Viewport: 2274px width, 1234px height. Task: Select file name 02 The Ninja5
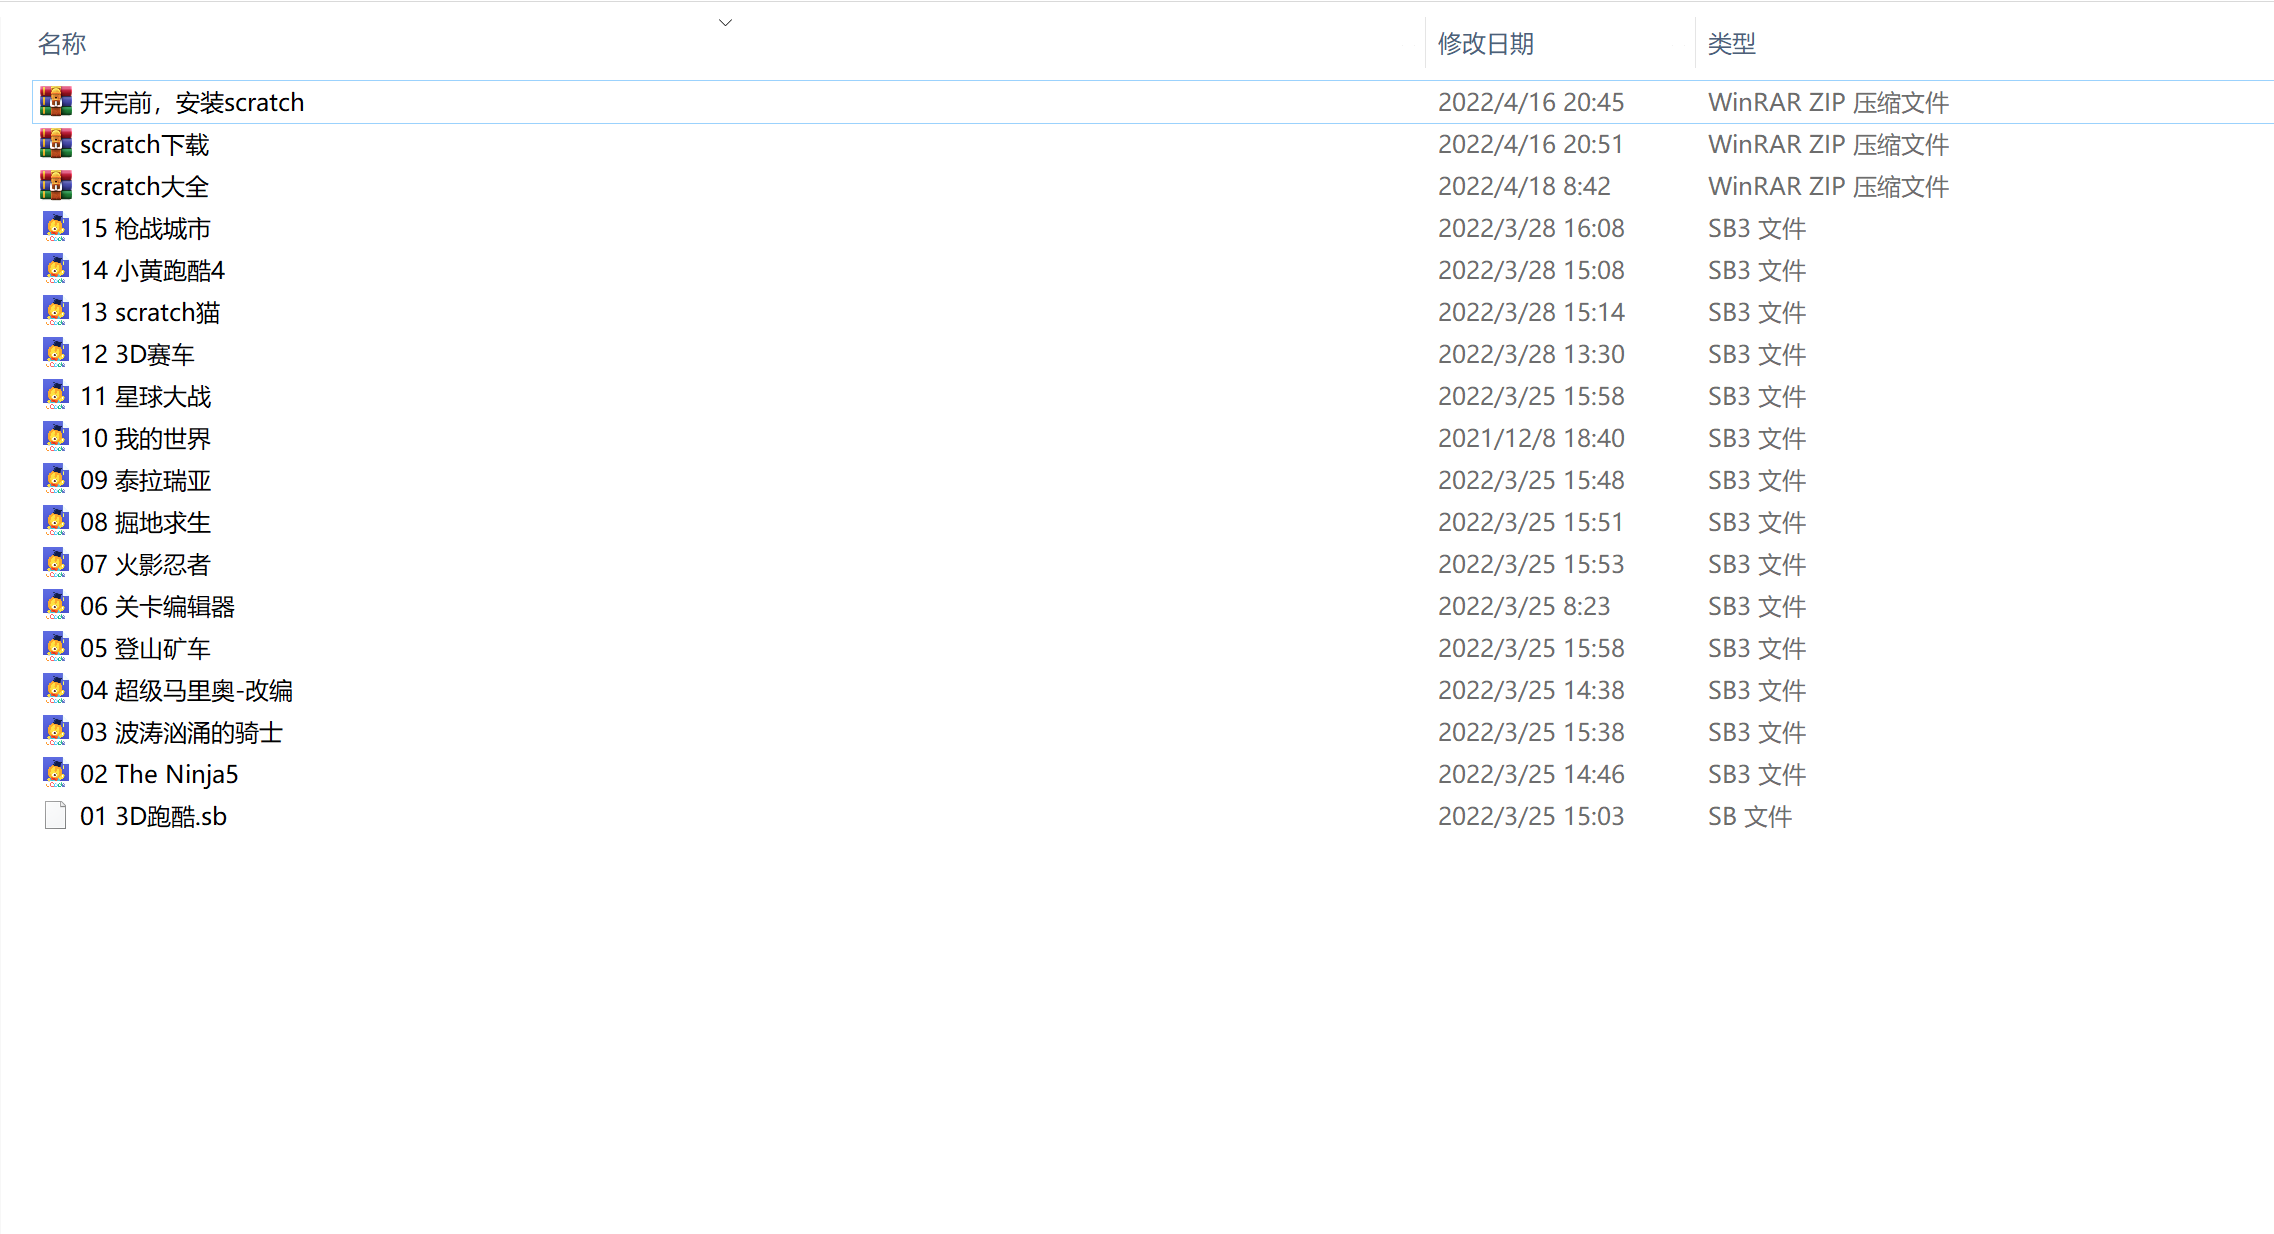coord(159,774)
